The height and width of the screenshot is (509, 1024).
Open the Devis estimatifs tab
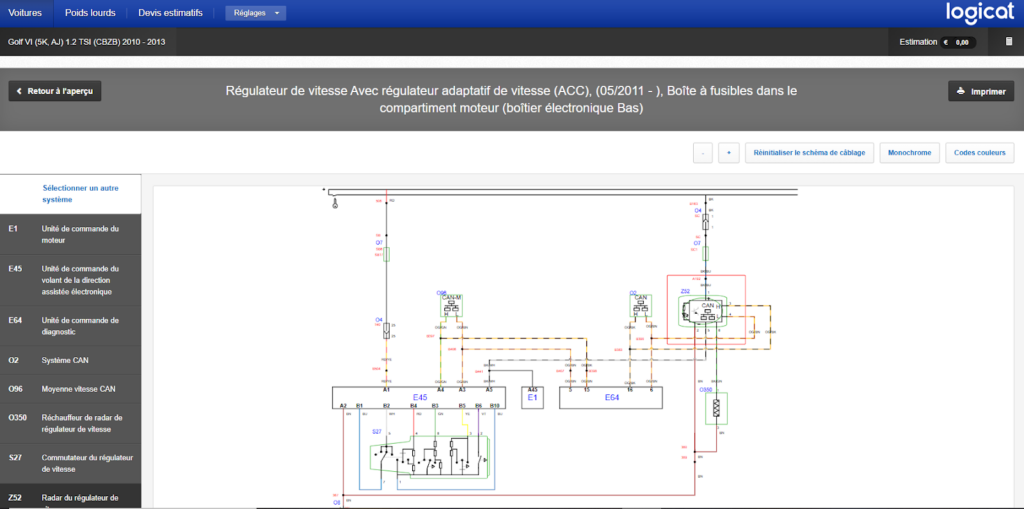[x=170, y=13]
